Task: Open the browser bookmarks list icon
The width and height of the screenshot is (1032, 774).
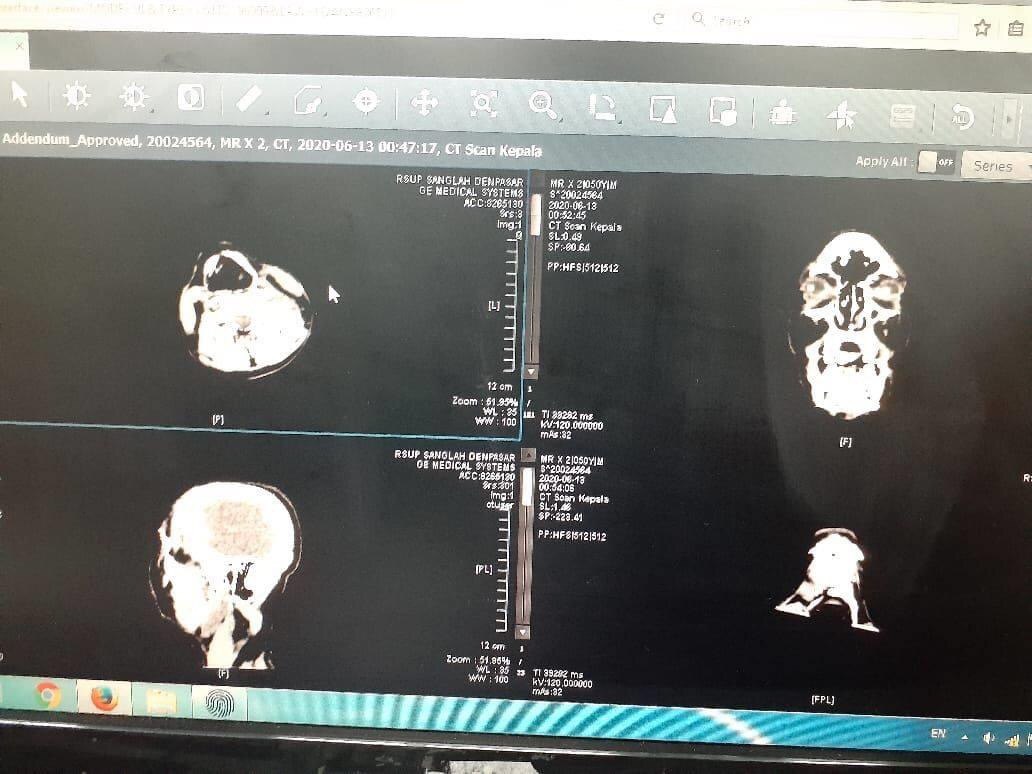Action: [1017, 28]
